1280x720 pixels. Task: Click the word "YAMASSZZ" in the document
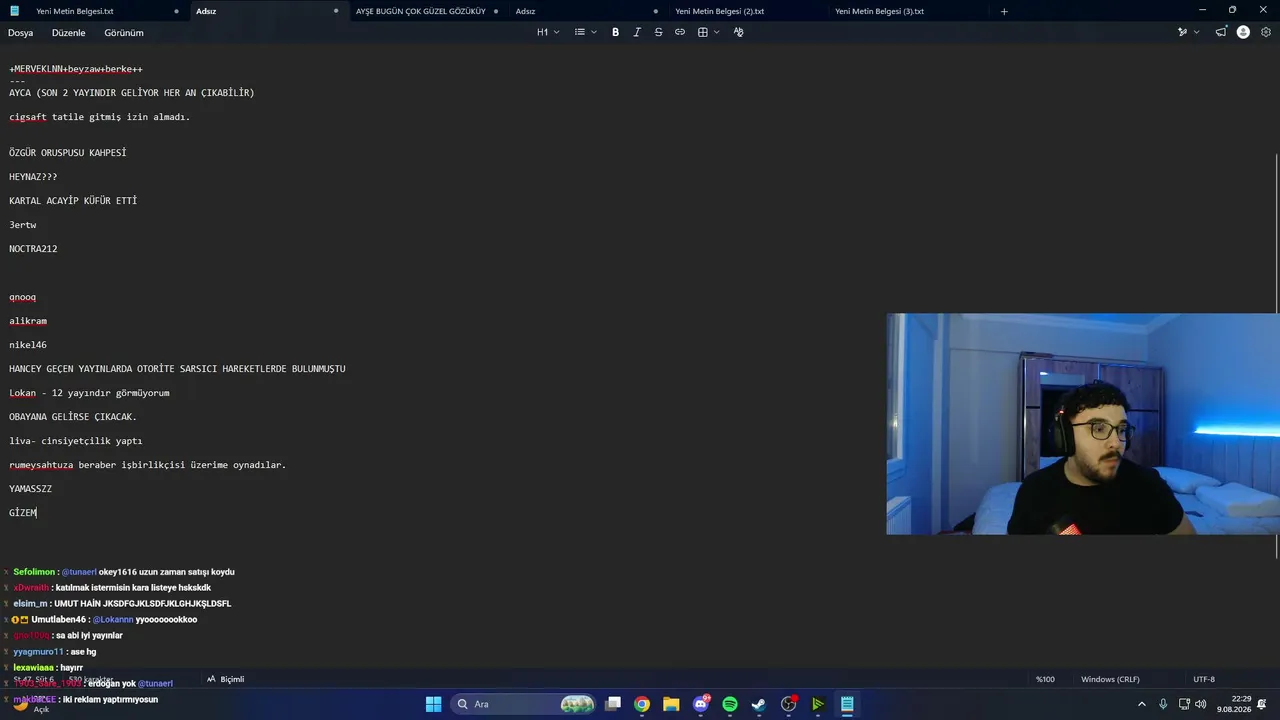click(x=30, y=489)
